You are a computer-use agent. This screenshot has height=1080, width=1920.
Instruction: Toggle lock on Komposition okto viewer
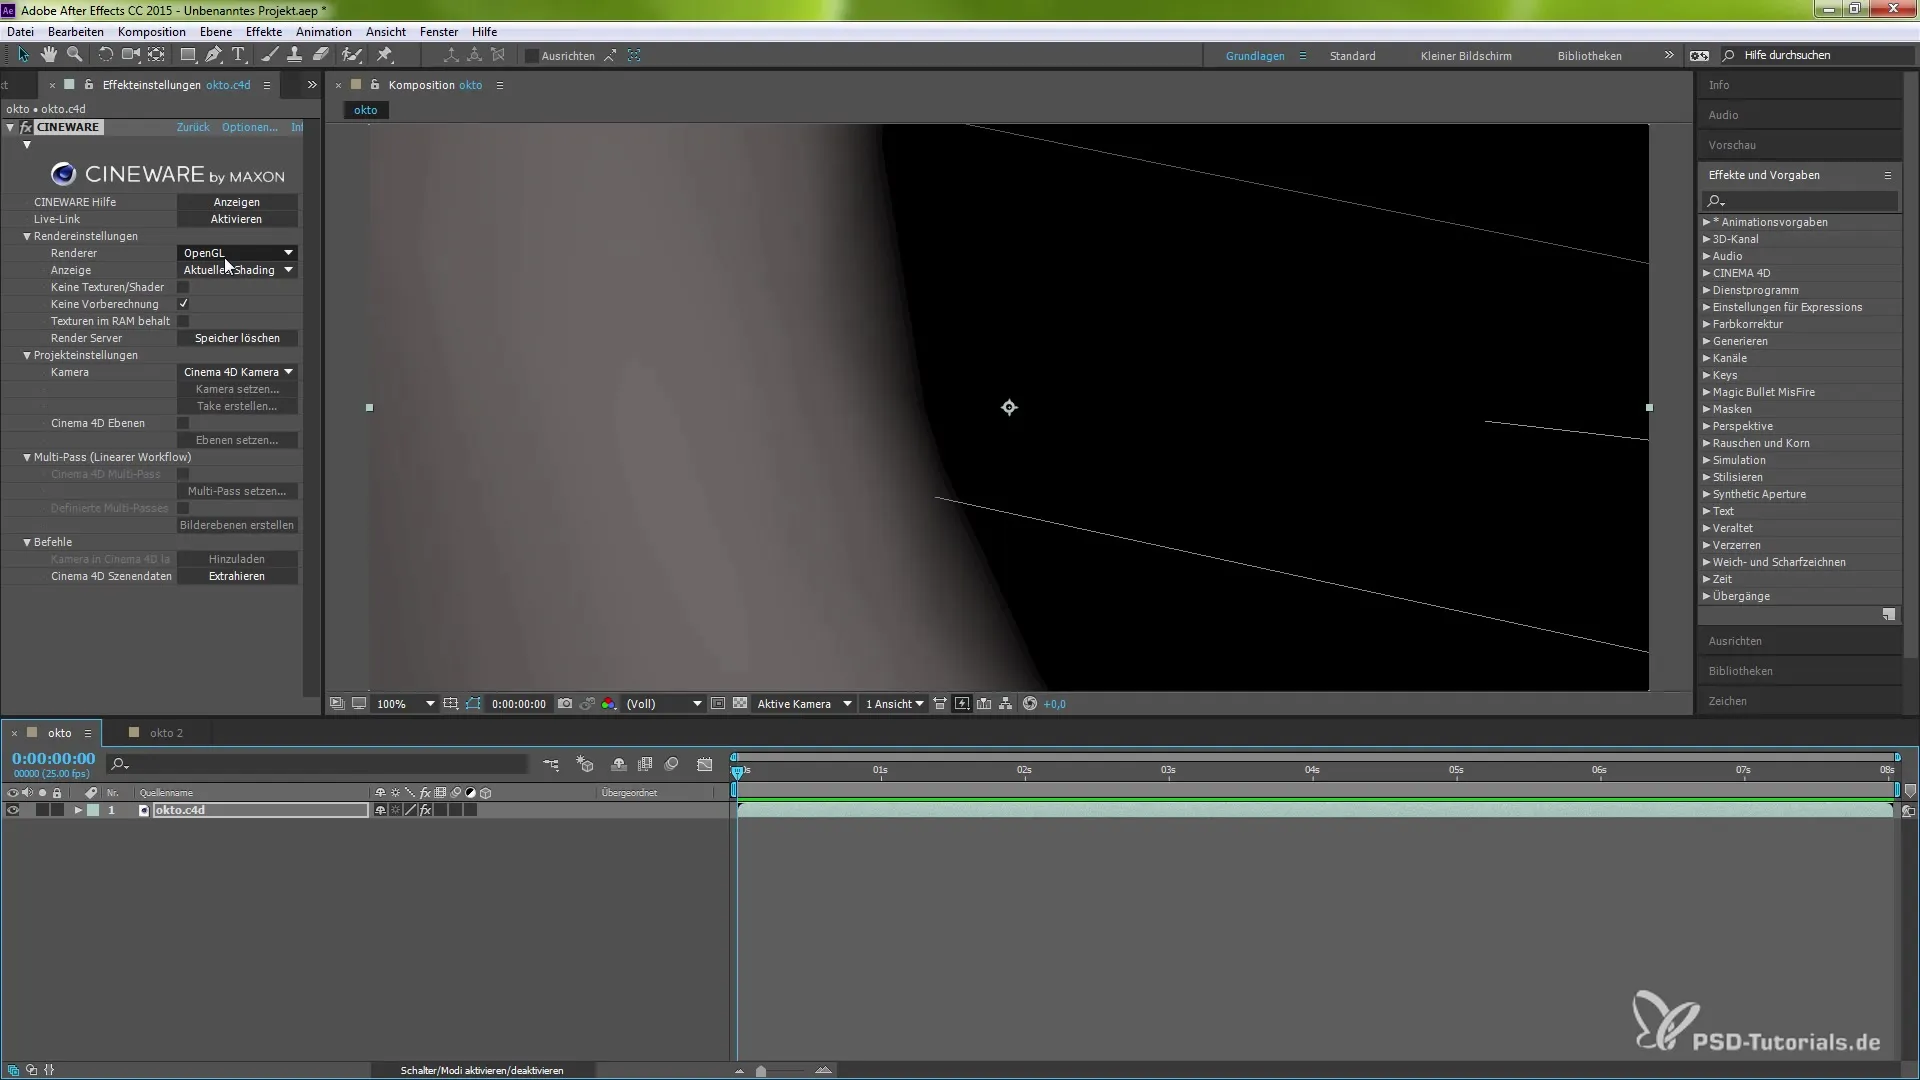pos(375,85)
